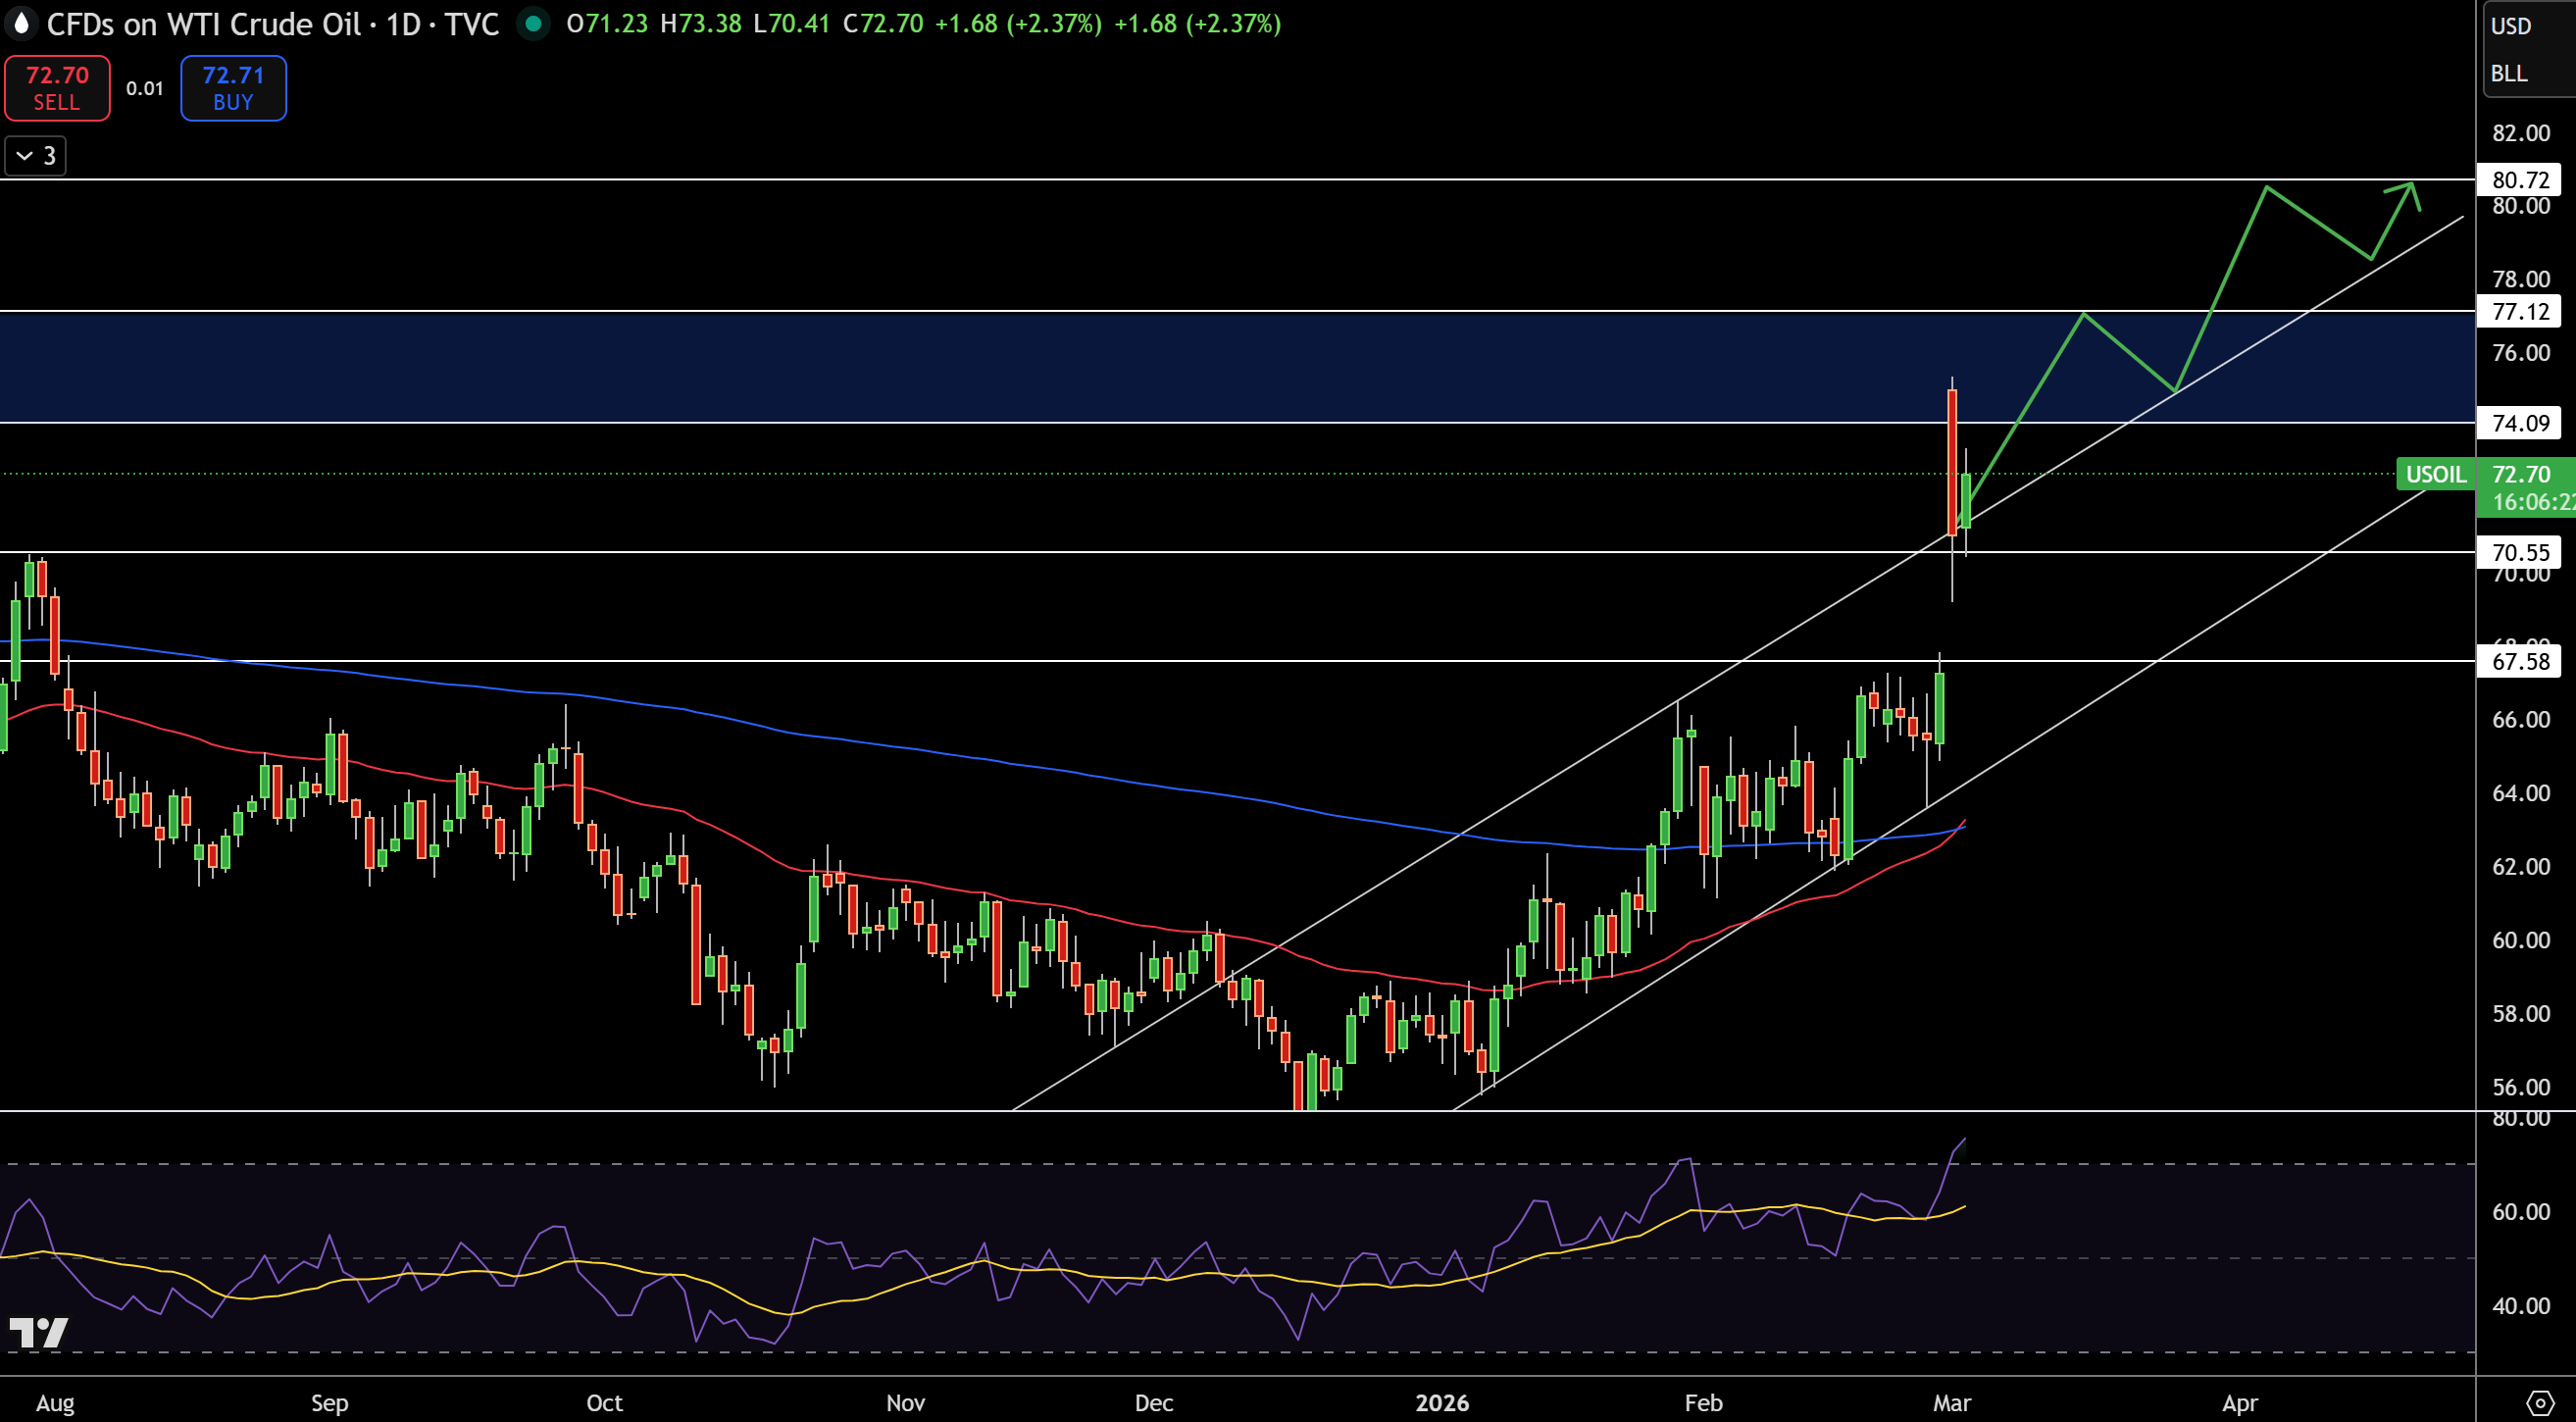Click the Mar label on time axis

coord(1952,1403)
